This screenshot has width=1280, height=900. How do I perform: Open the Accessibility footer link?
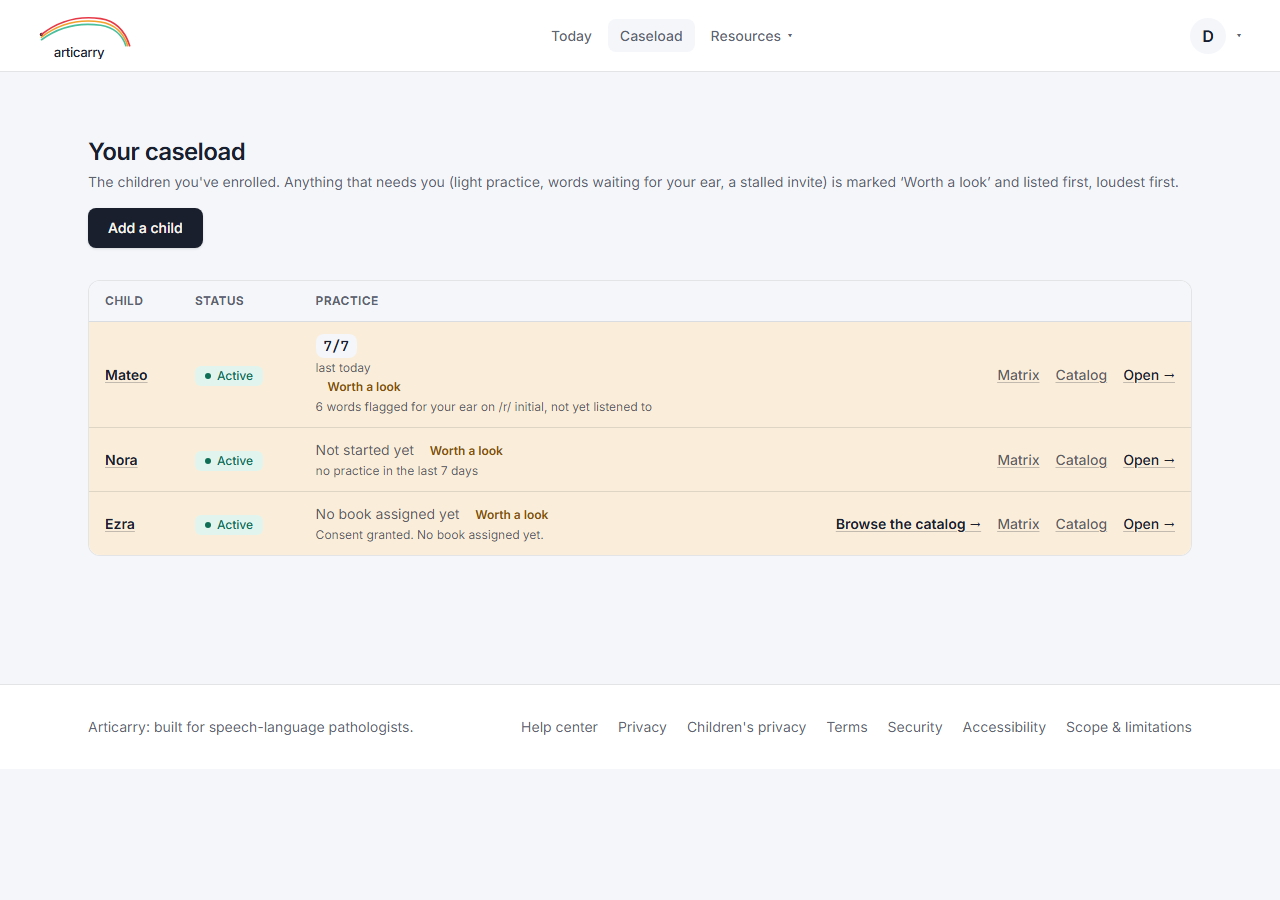point(1004,727)
